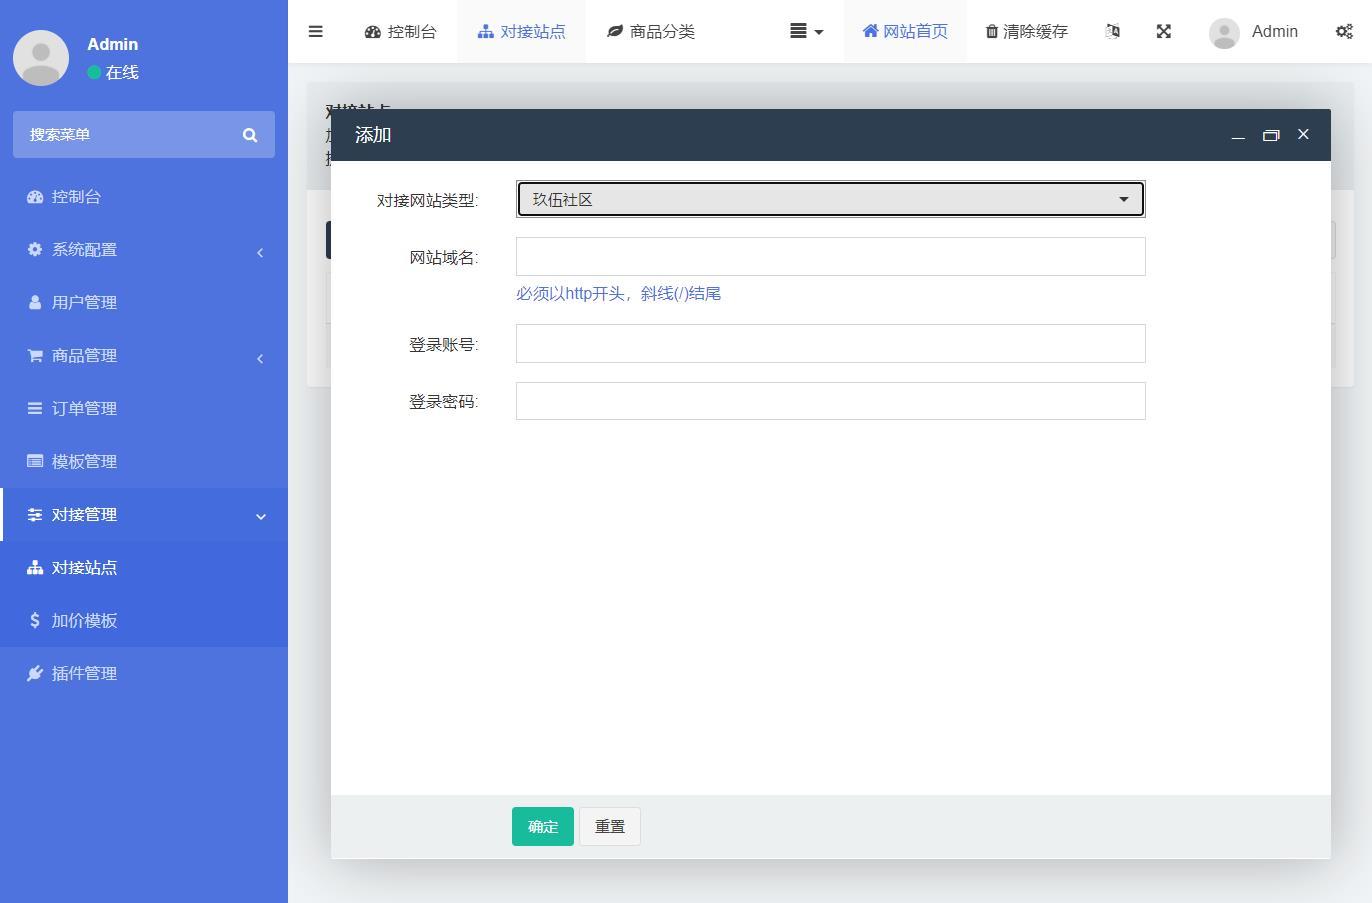Open the language switch icon in top bar
The image size is (1372, 903).
click(x=1112, y=31)
